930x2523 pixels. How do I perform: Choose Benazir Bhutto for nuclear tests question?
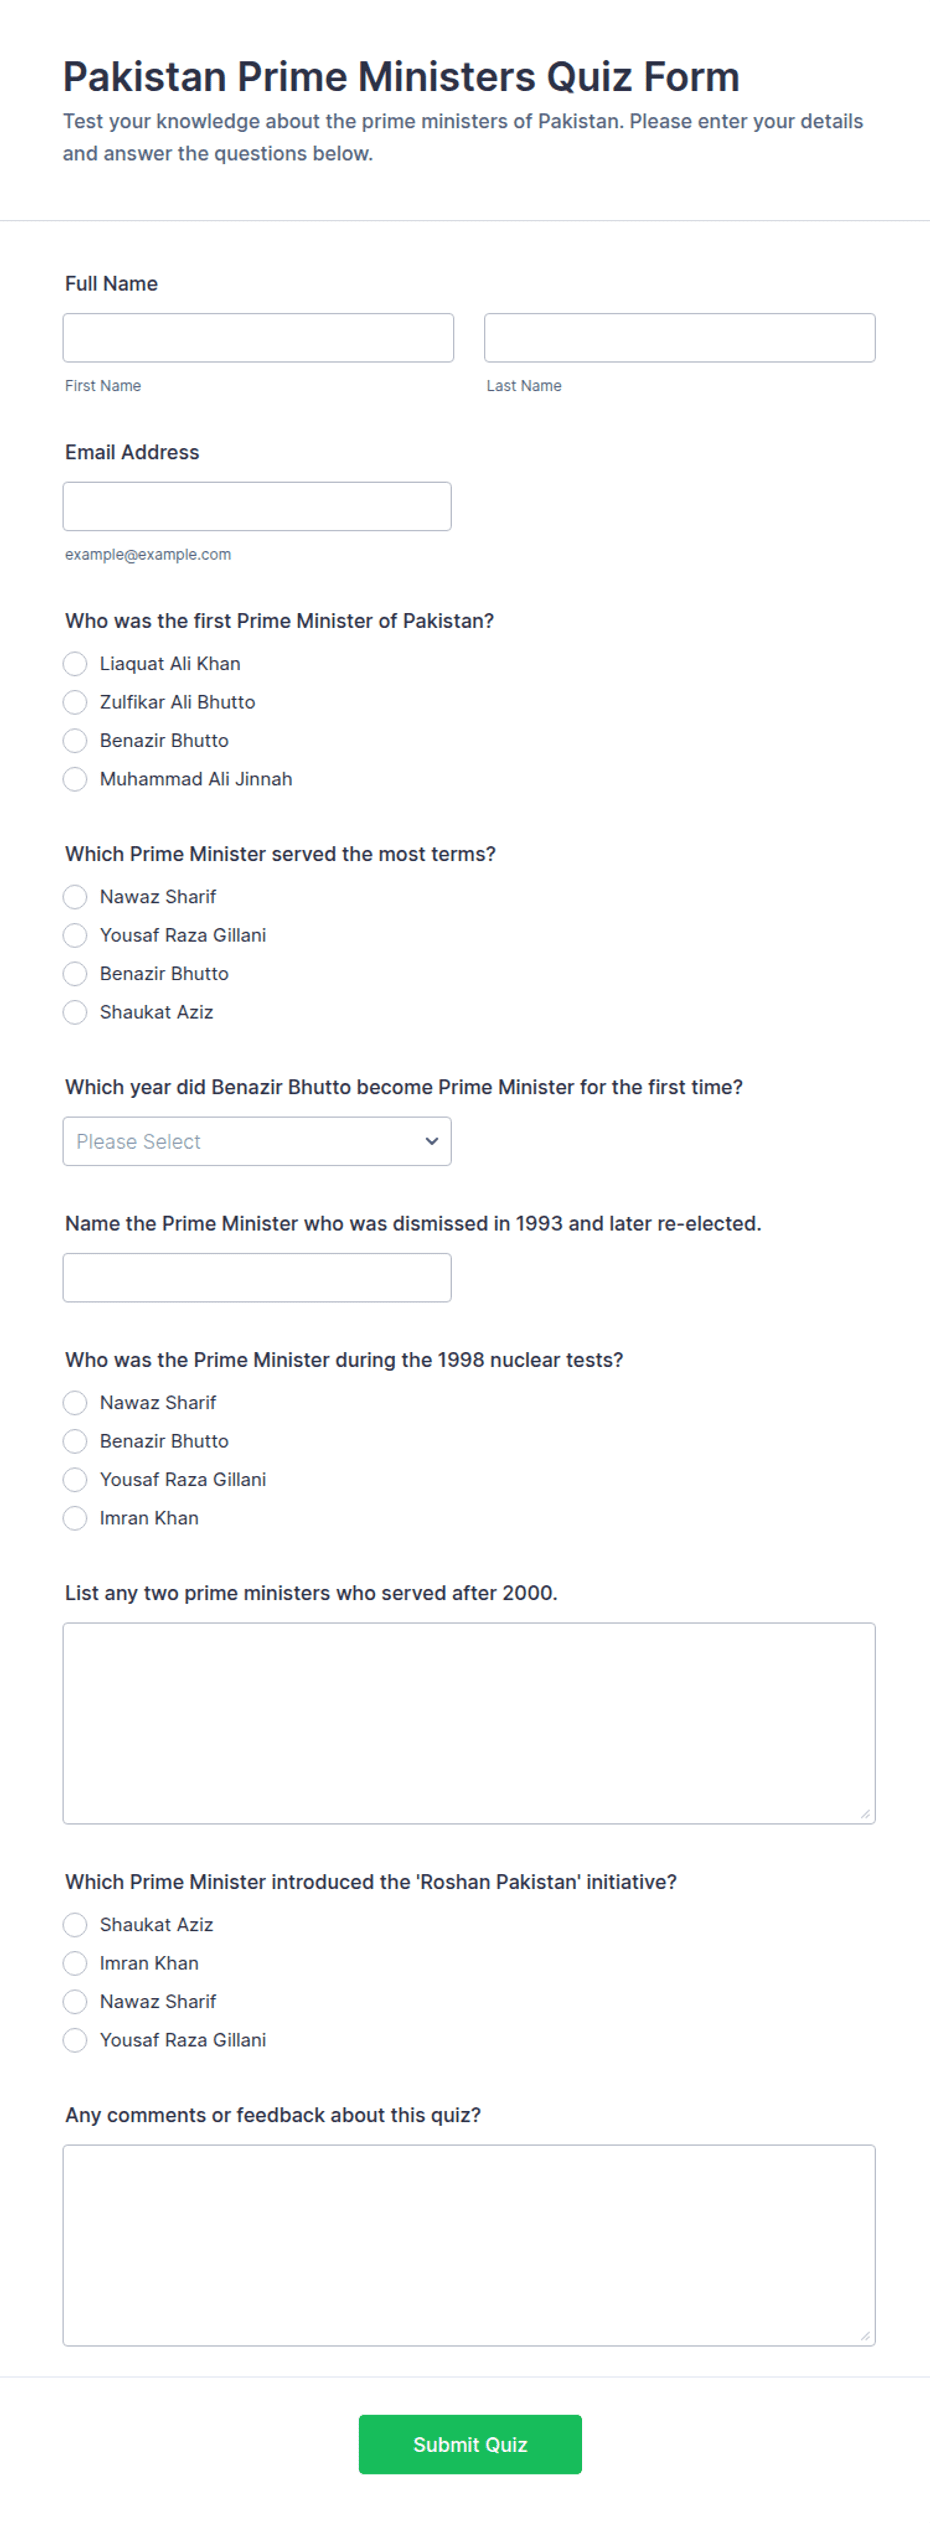[x=75, y=1441]
